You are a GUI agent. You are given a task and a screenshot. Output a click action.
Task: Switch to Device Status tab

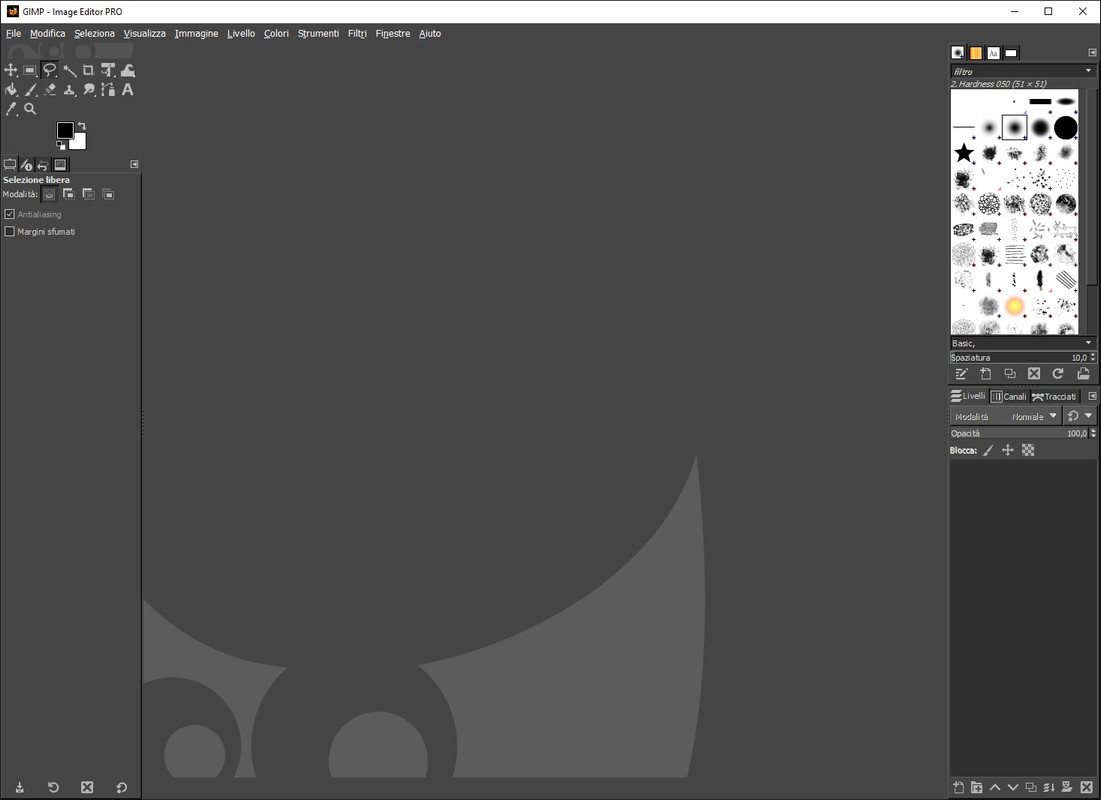[26, 164]
